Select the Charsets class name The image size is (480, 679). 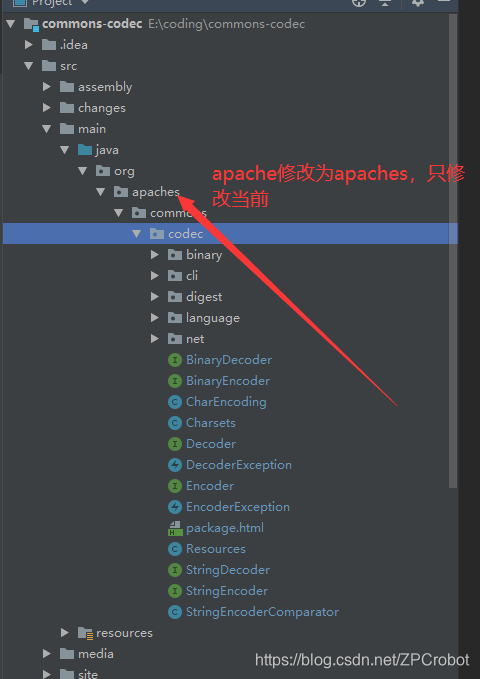pyautogui.click(x=211, y=423)
